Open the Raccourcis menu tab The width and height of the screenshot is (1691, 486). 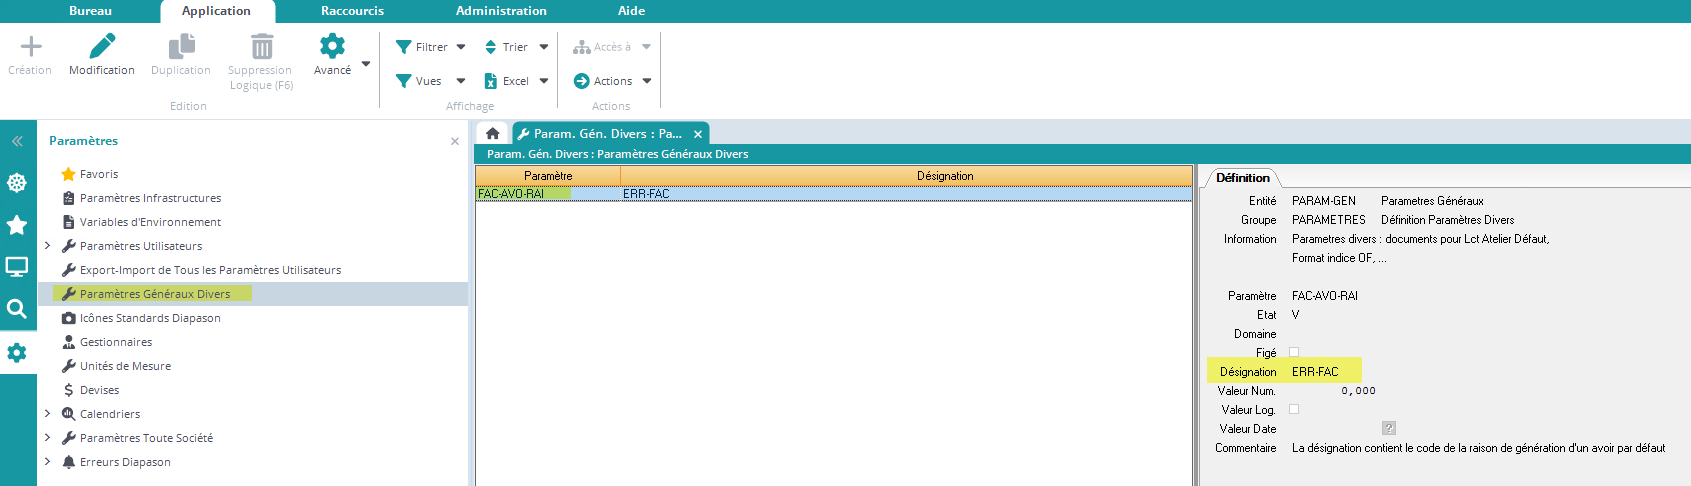point(352,11)
